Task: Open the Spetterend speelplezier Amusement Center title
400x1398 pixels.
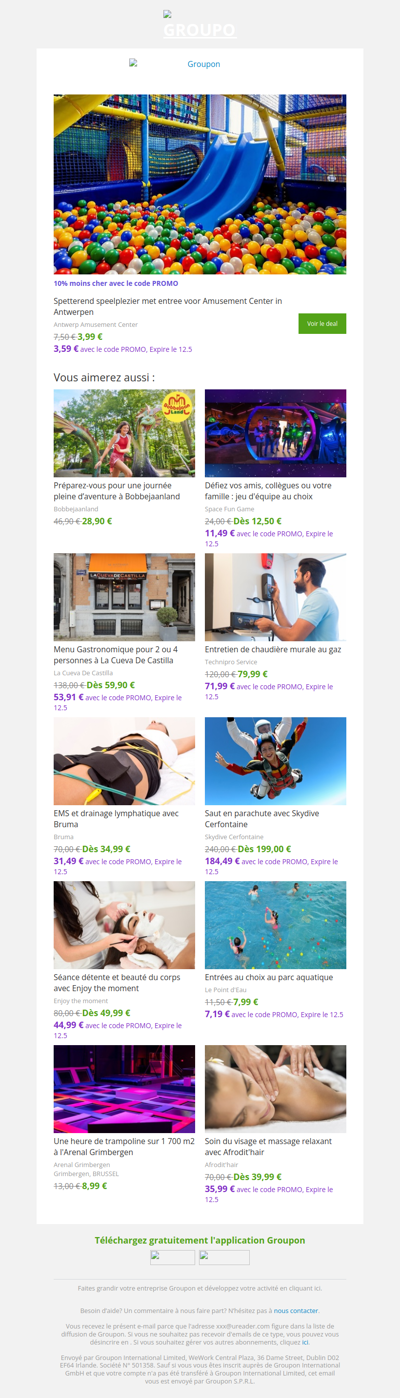Action: pyautogui.click(x=168, y=306)
